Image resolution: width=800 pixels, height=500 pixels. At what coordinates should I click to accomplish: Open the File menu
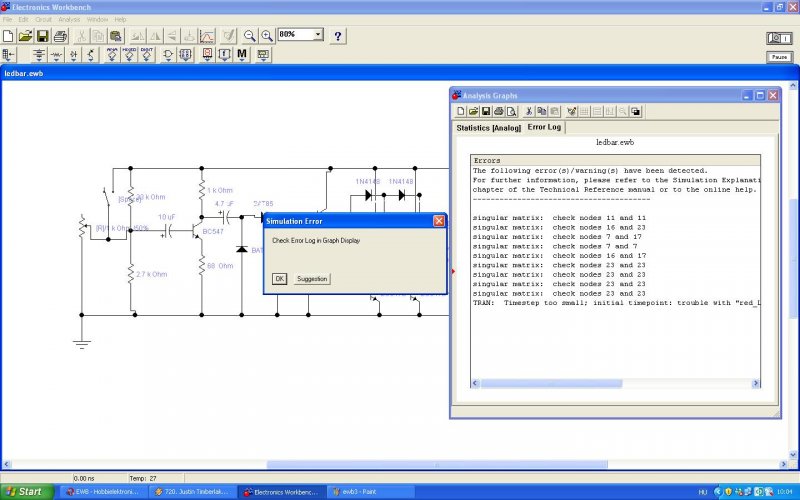coord(7,19)
